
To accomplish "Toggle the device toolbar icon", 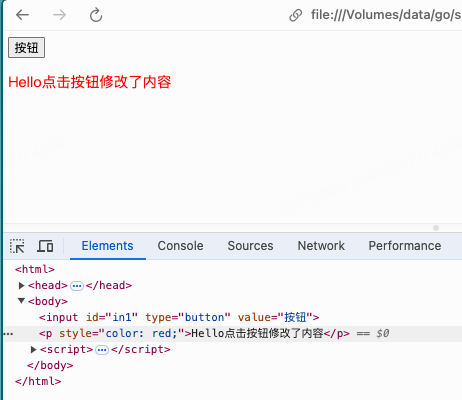I will click(x=45, y=246).
